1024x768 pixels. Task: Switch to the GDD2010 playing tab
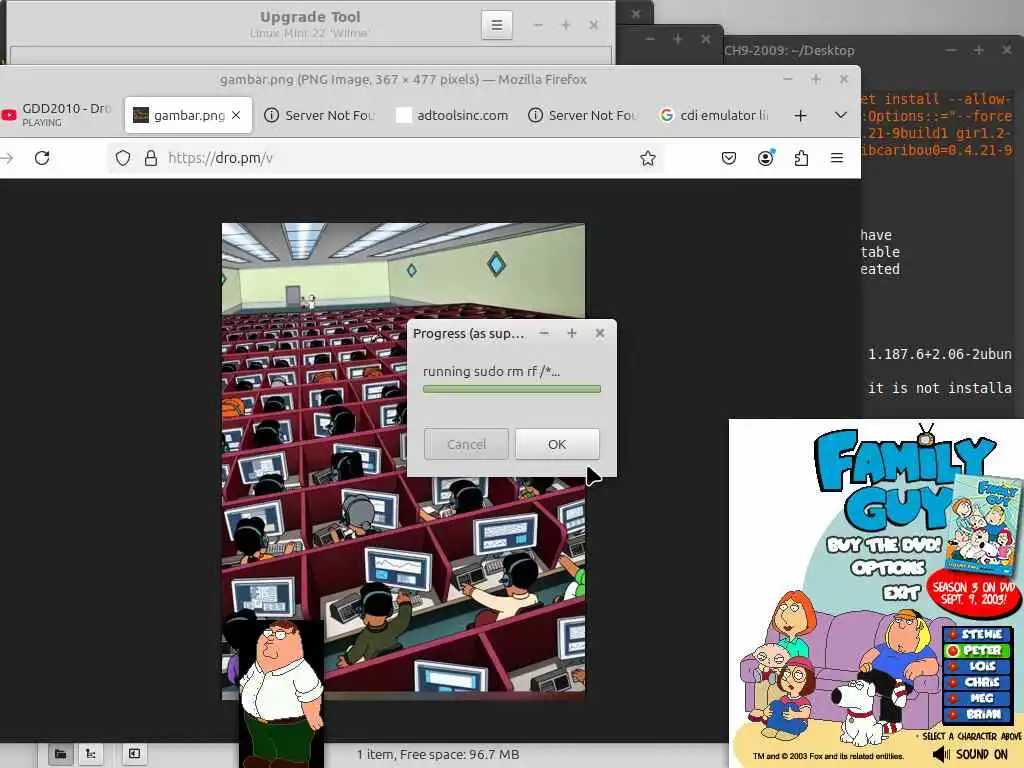(x=57, y=115)
